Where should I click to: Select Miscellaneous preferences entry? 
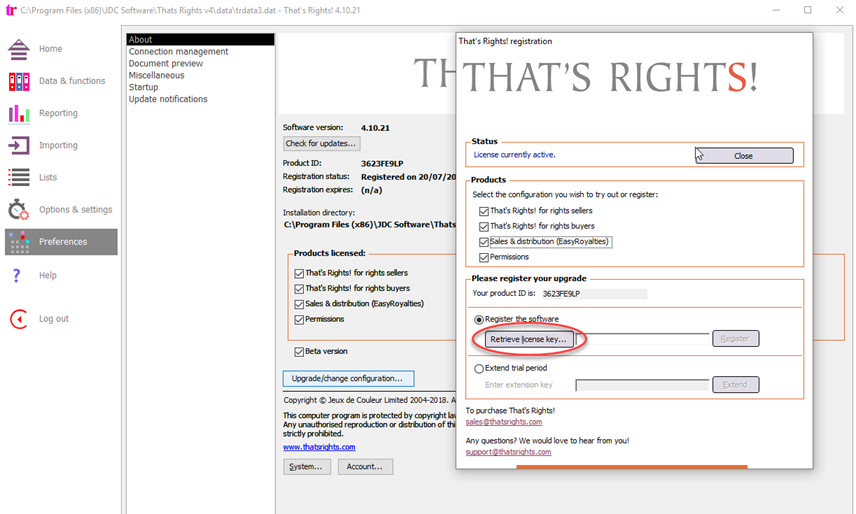(x=156, y=75)
